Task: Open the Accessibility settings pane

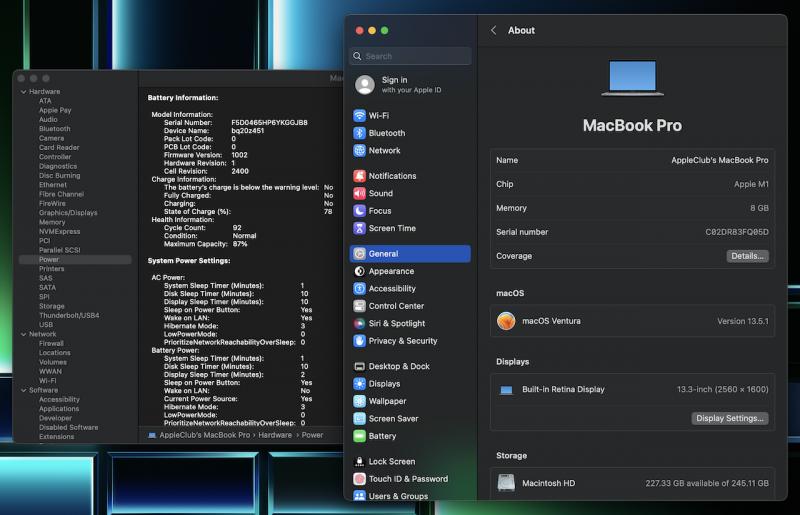Action: [391, 289]
